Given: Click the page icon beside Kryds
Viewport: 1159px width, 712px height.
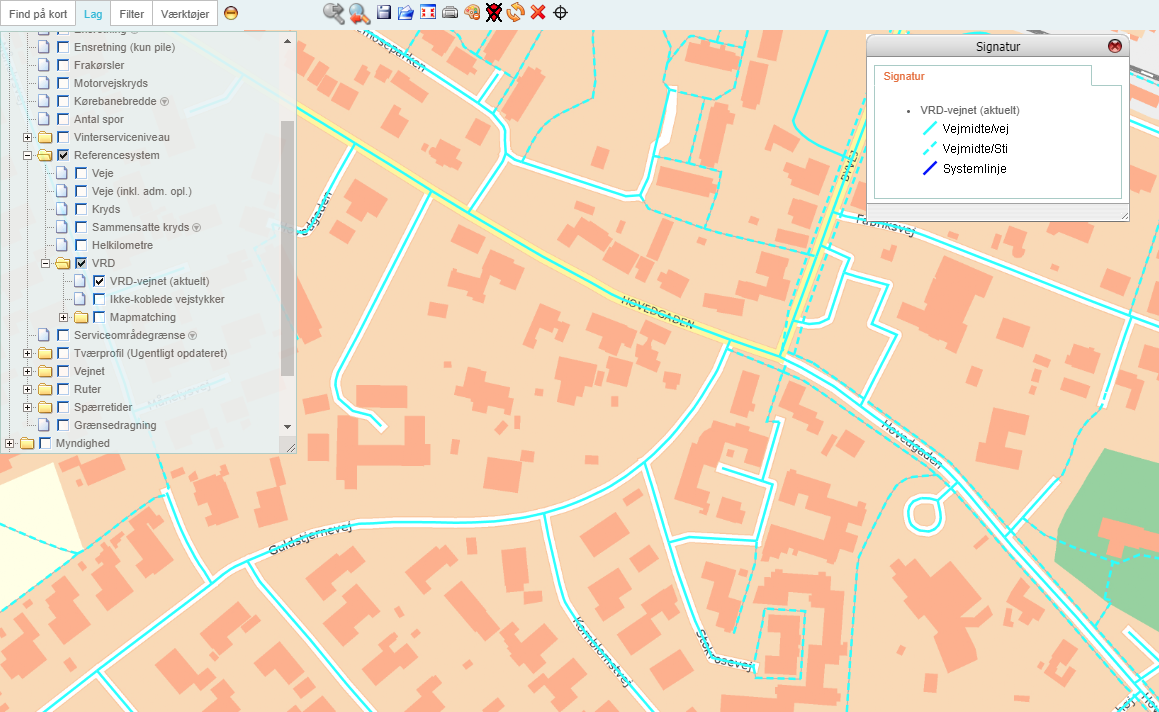Looking at the screenshot, I should point(62,209).
